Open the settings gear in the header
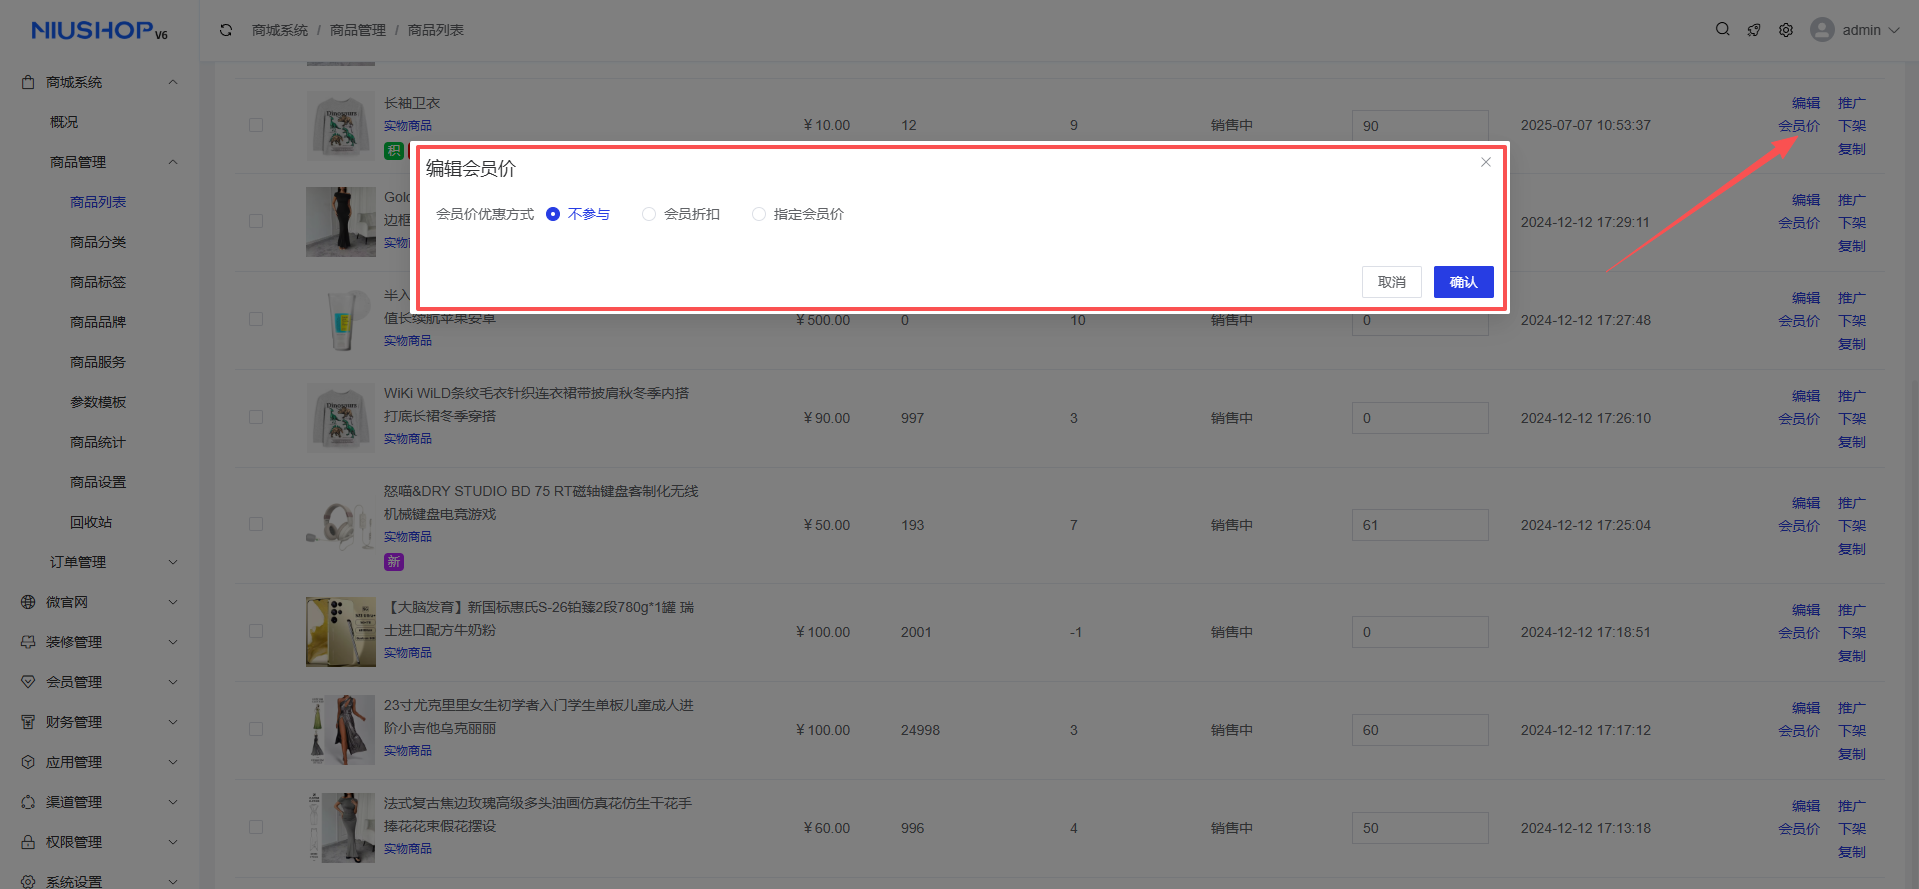Viewport: 1919px width, 889px height. (1786, 30)
